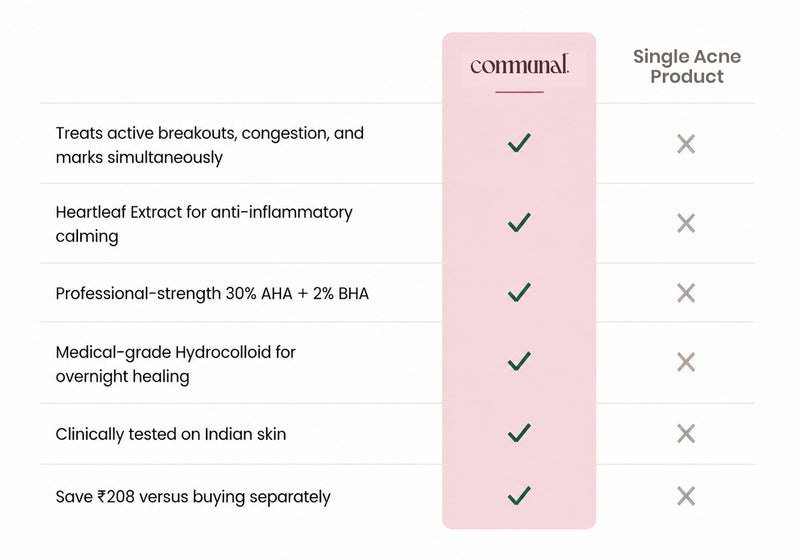Click the green checkmark for Heartleaf Extract row

[519, 222]
